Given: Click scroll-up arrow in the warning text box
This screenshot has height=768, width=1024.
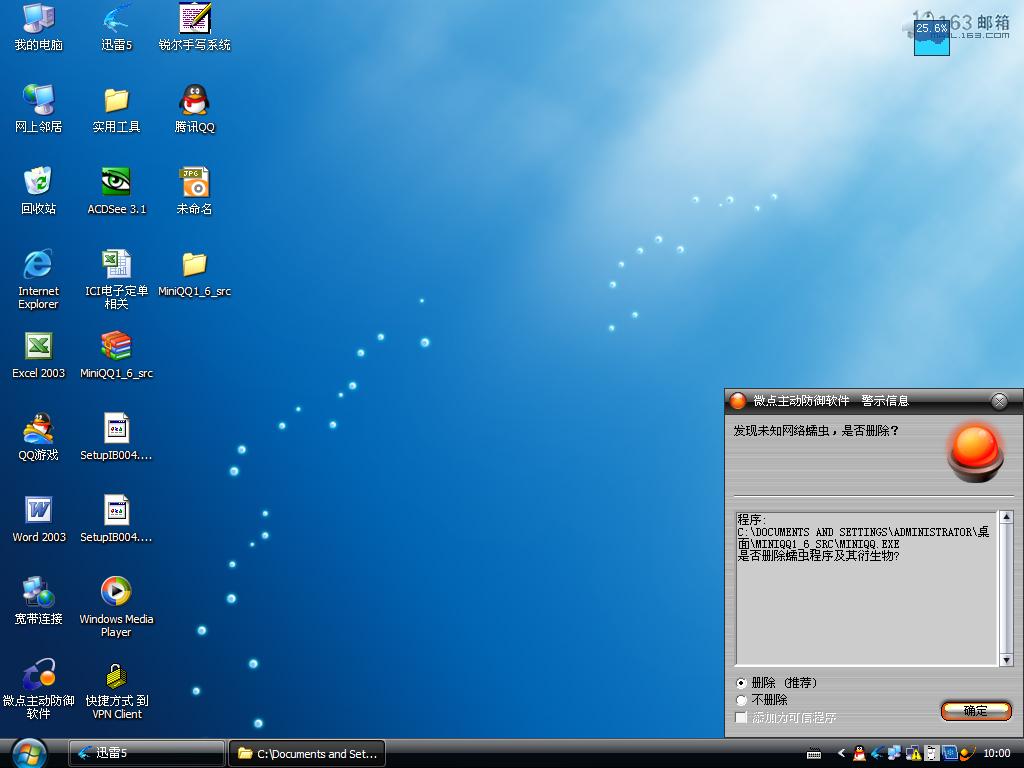Looking at the screenshot, I should (x=1005, y=518).
